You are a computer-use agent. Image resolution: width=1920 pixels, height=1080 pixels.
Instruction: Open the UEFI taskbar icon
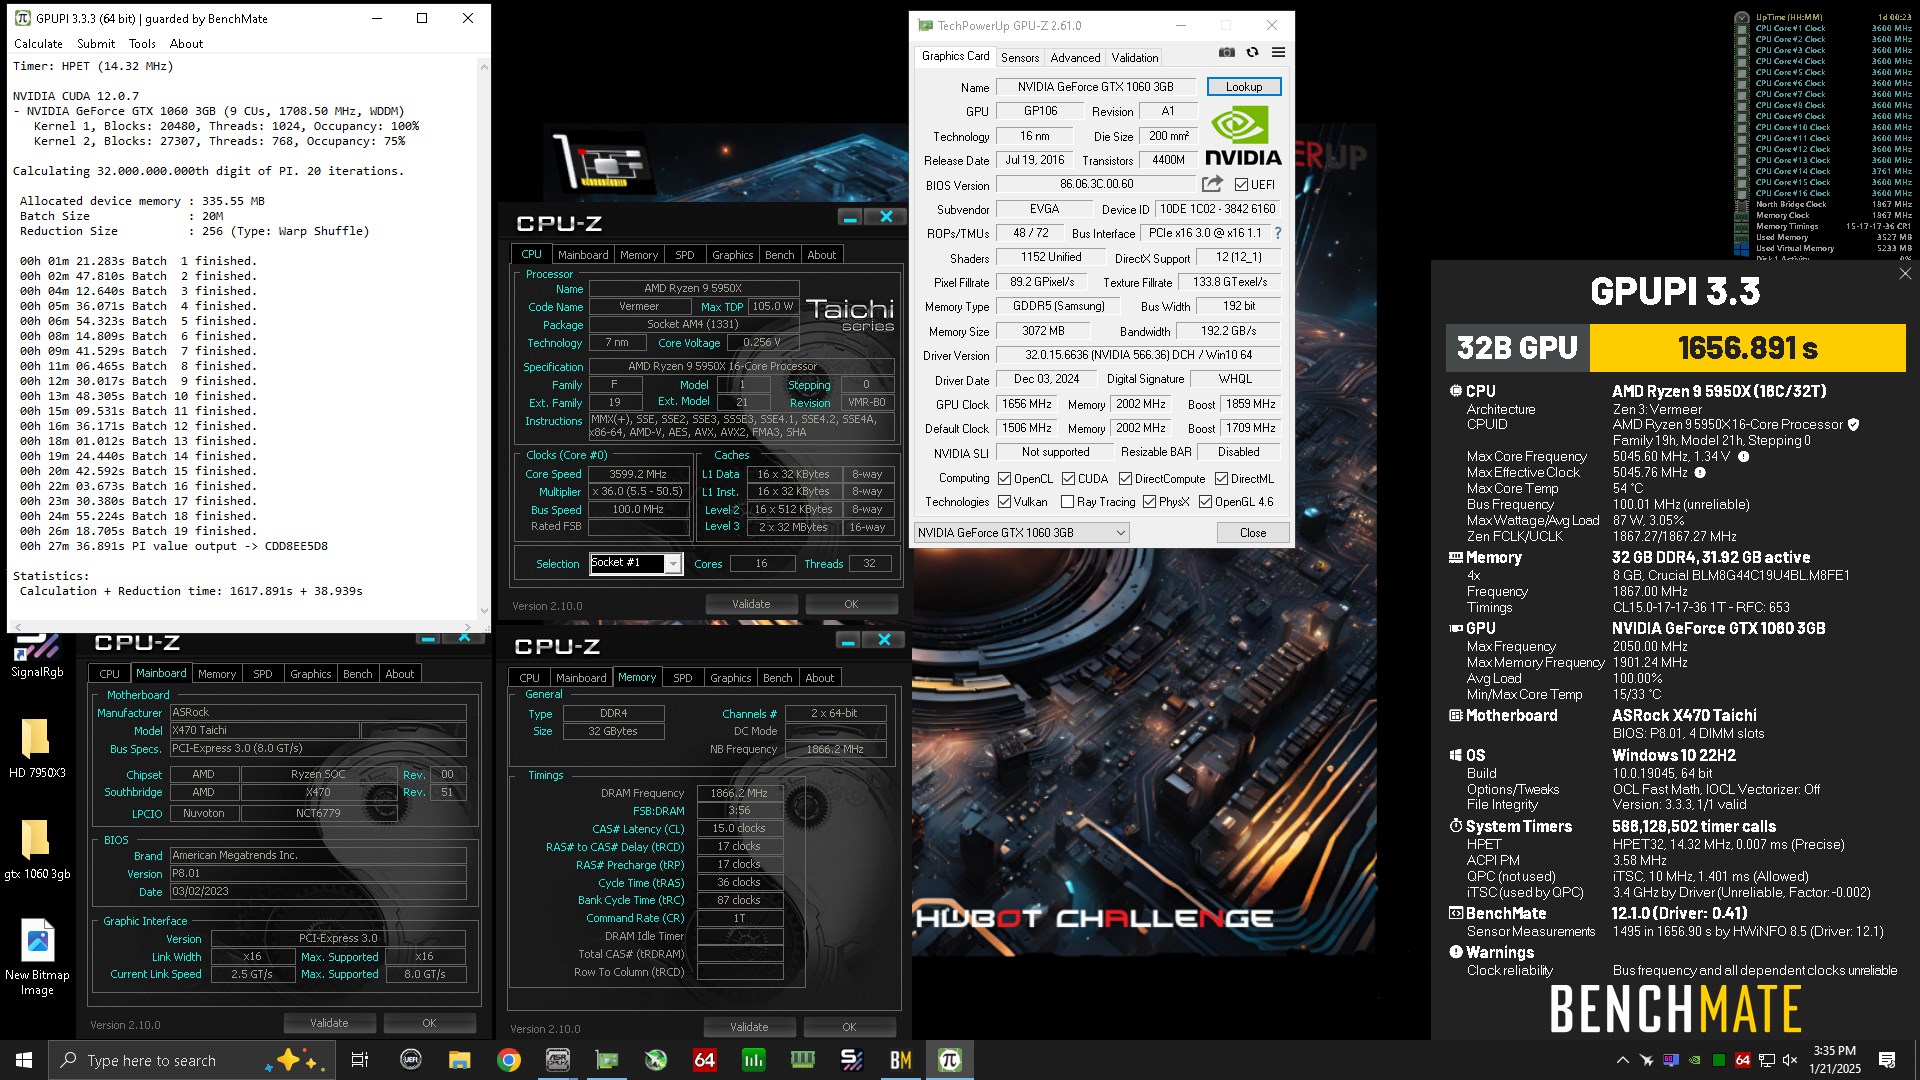[x=410, y=1060]
